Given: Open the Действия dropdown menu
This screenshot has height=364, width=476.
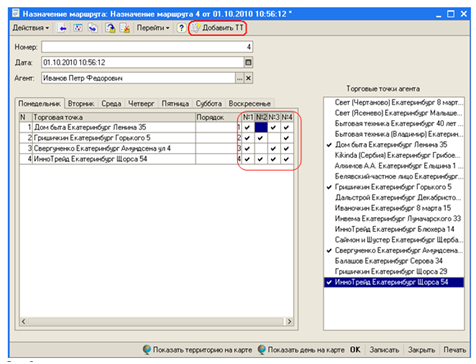Looking at the screenshot, I should [31, 28].
